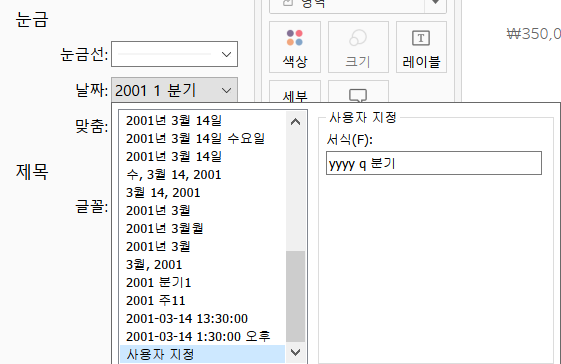Click the scroll up arrow of format list

[x=296, y=122]
